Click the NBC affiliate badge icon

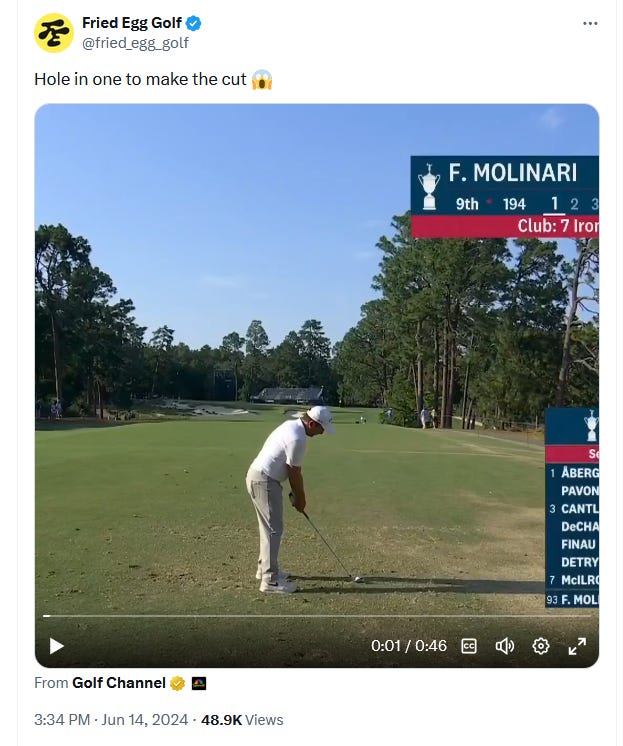(198, 684)
